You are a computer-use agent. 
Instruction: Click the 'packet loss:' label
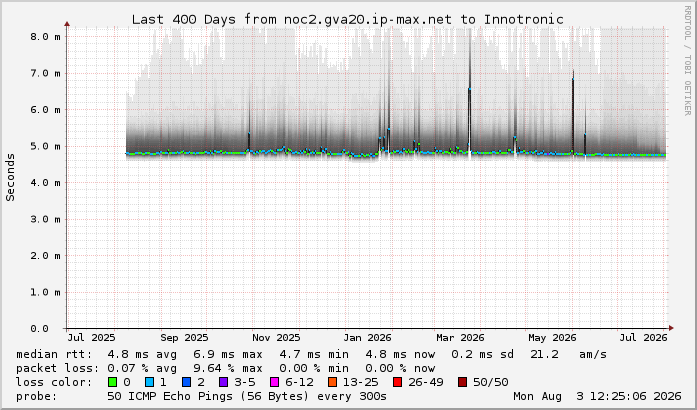[x=58, y=368]
